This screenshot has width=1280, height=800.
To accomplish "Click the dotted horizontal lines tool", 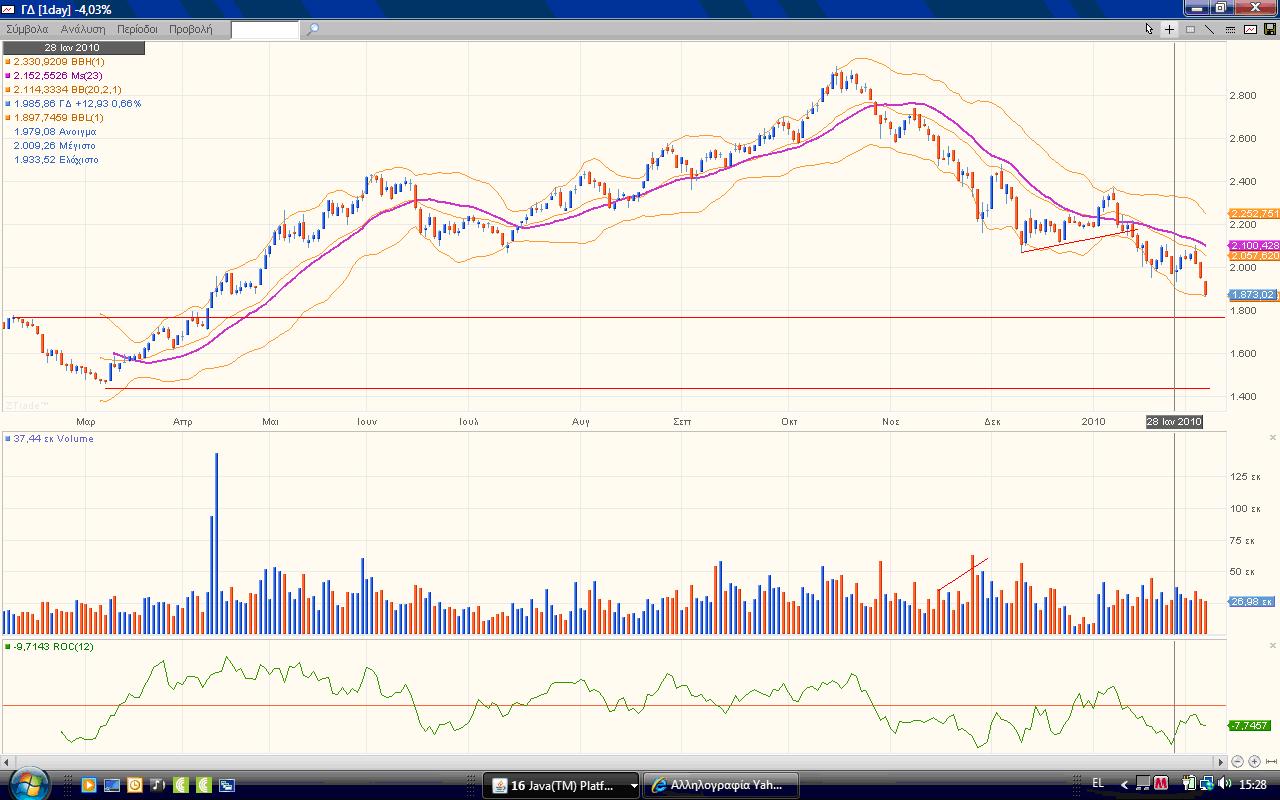I will coord(1230,29).
